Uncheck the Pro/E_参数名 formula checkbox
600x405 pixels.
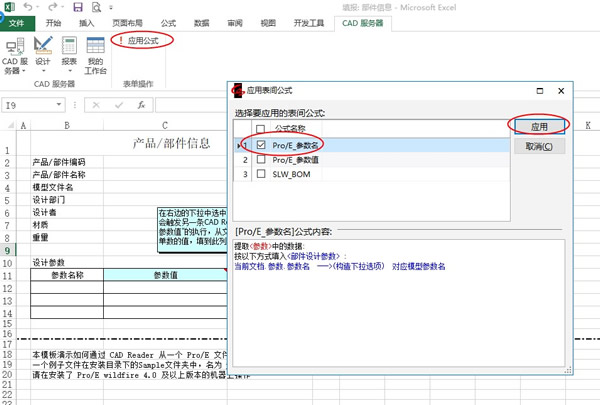261,145
